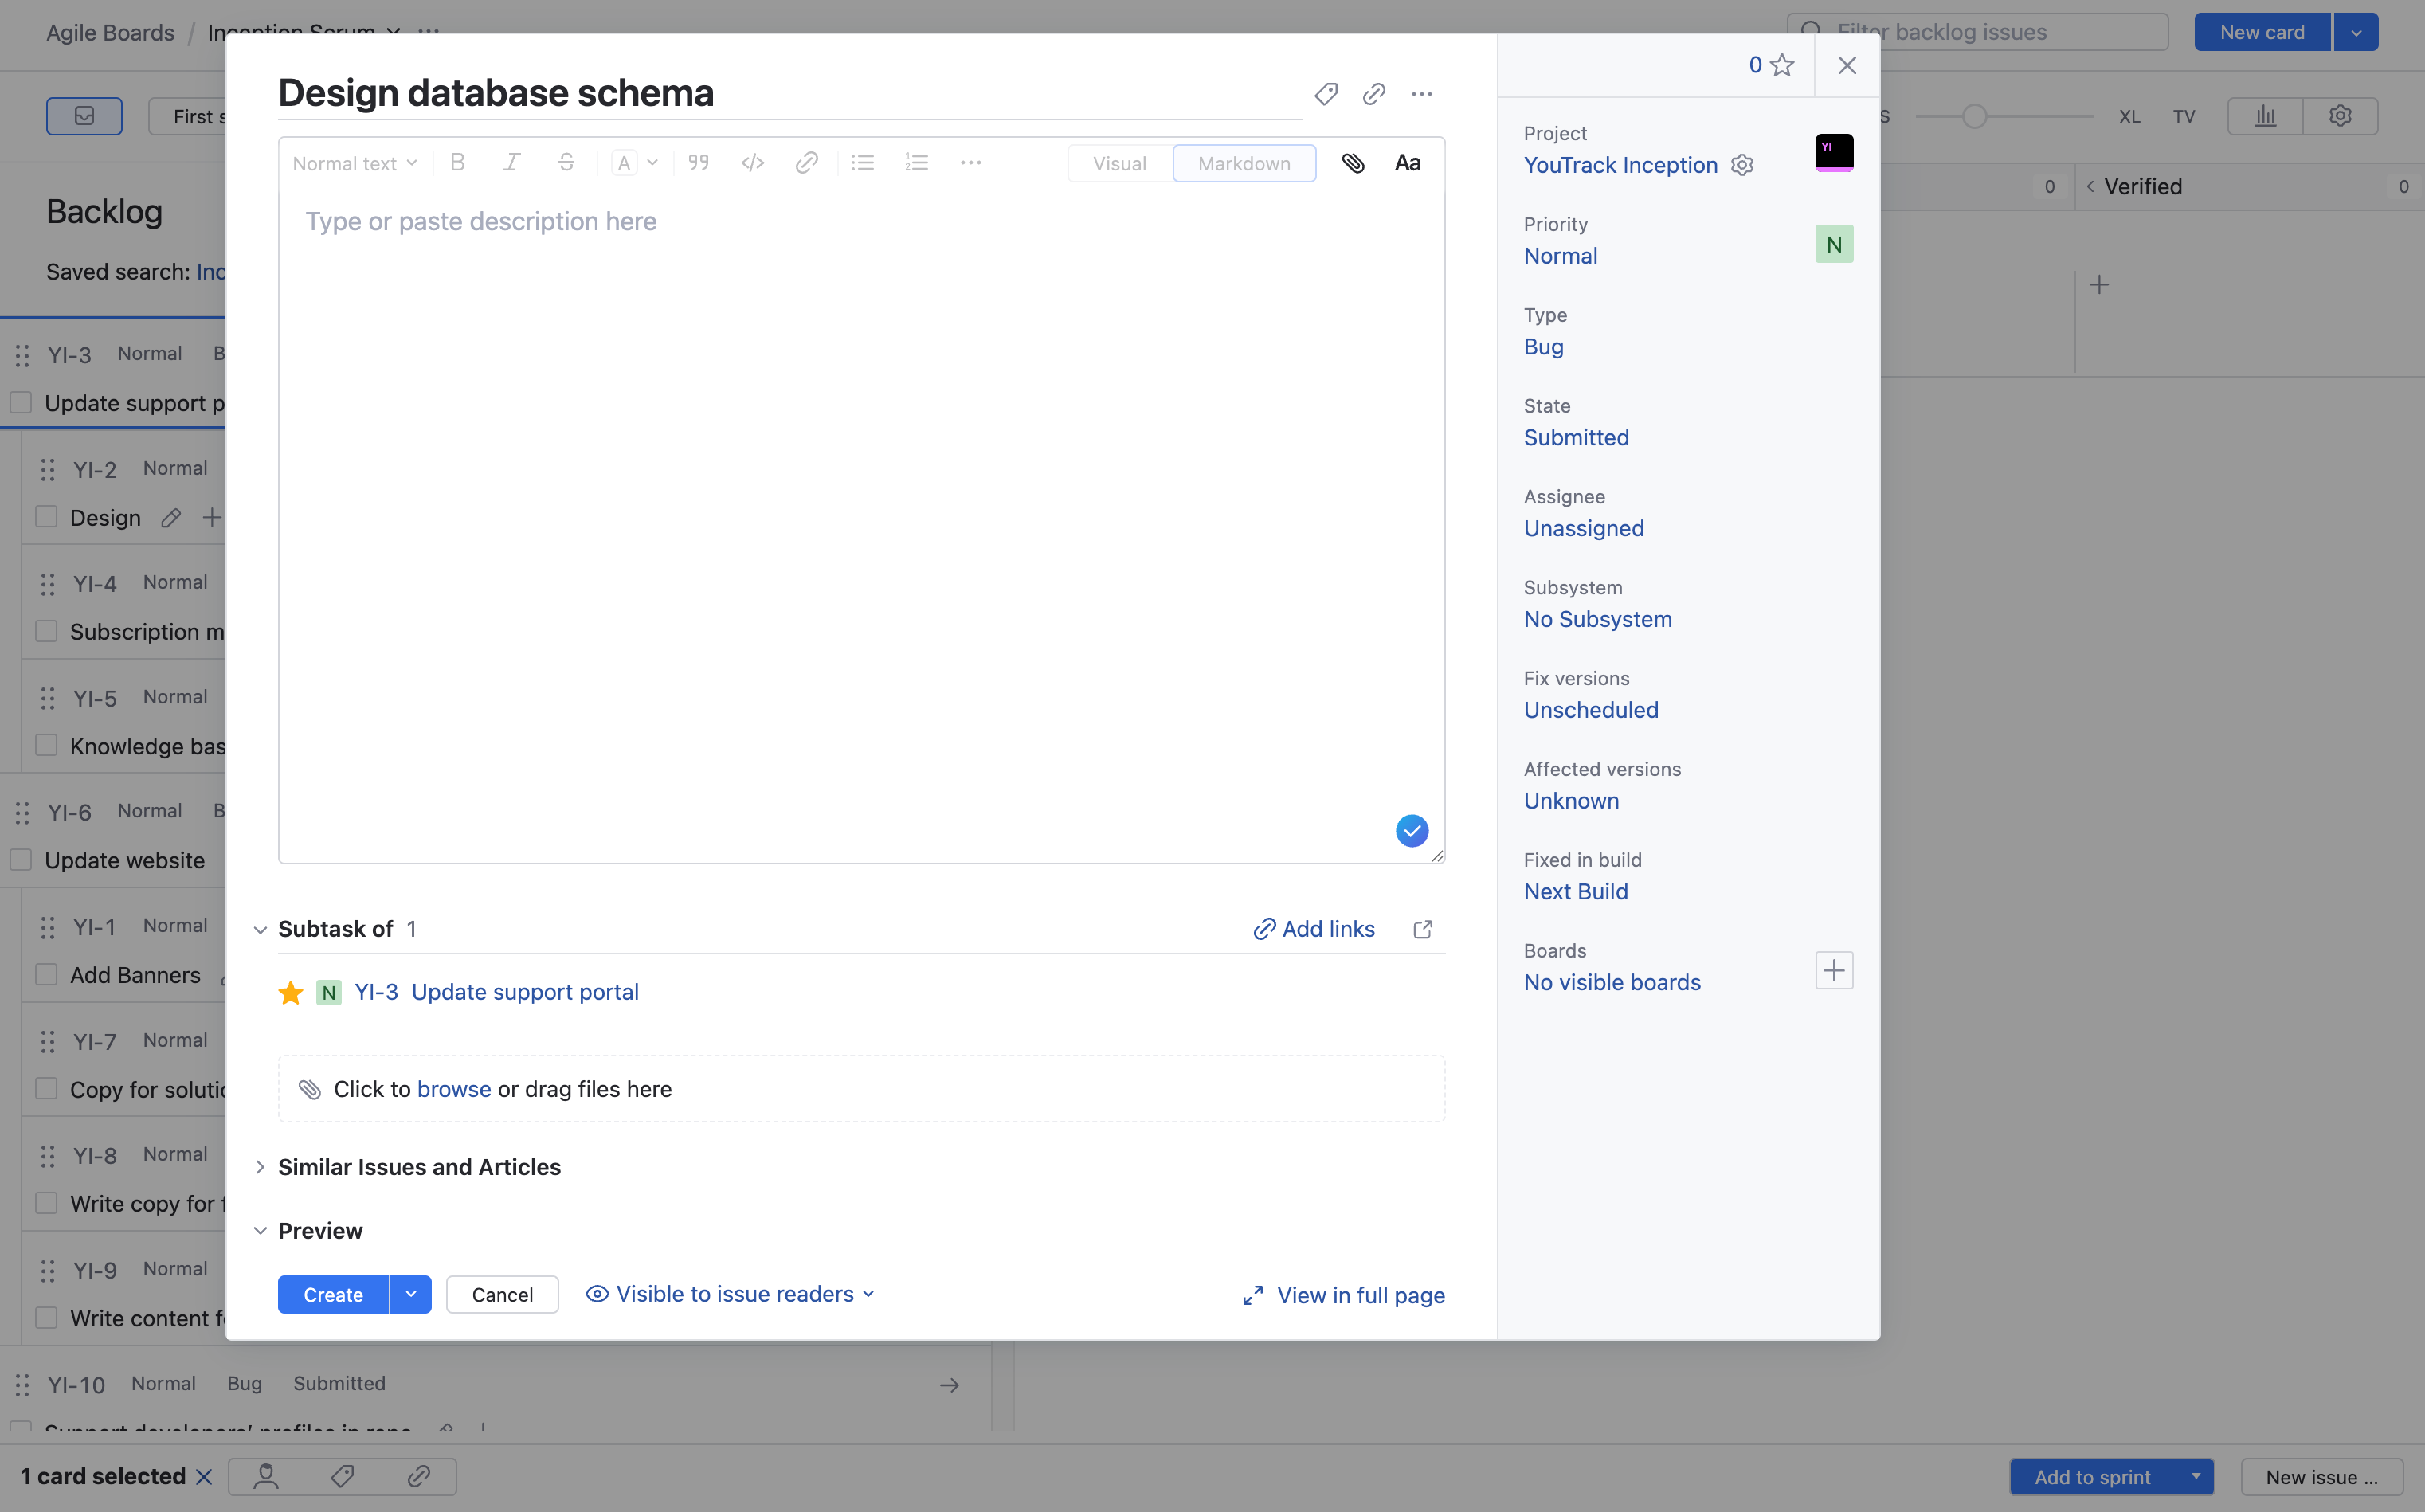The width and height of the screenshot is (2425, 1512).
Task: Open YouTrack Inception project settings gear
Action: point(1743,165)
